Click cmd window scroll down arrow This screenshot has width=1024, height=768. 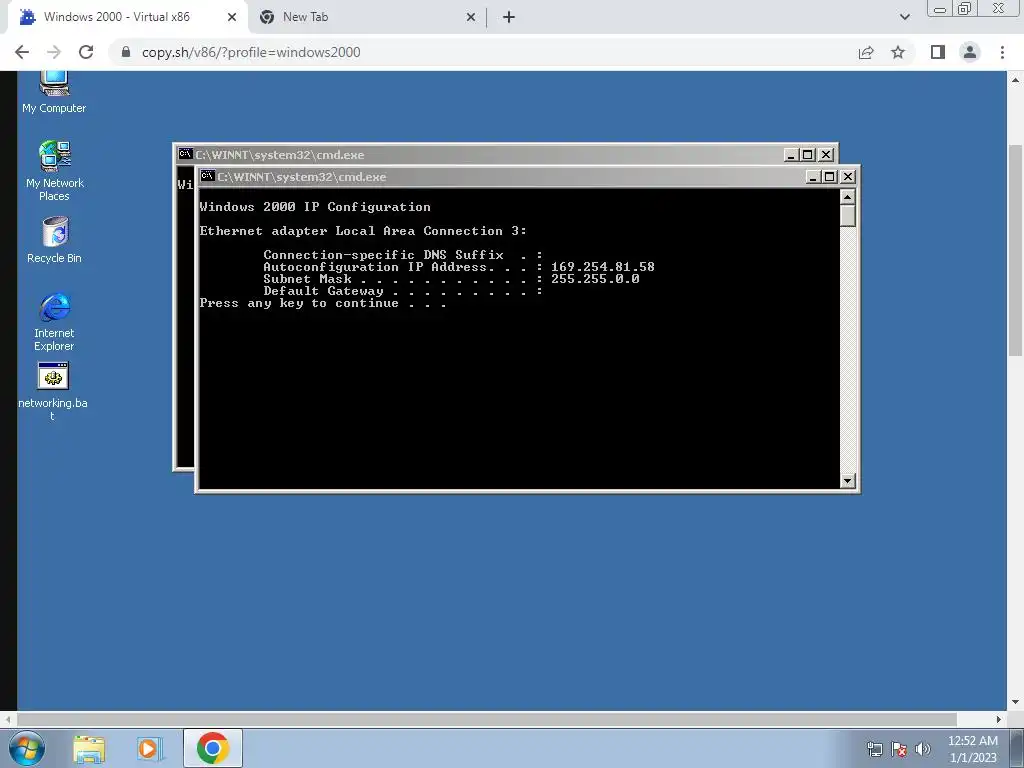(847, 481)
